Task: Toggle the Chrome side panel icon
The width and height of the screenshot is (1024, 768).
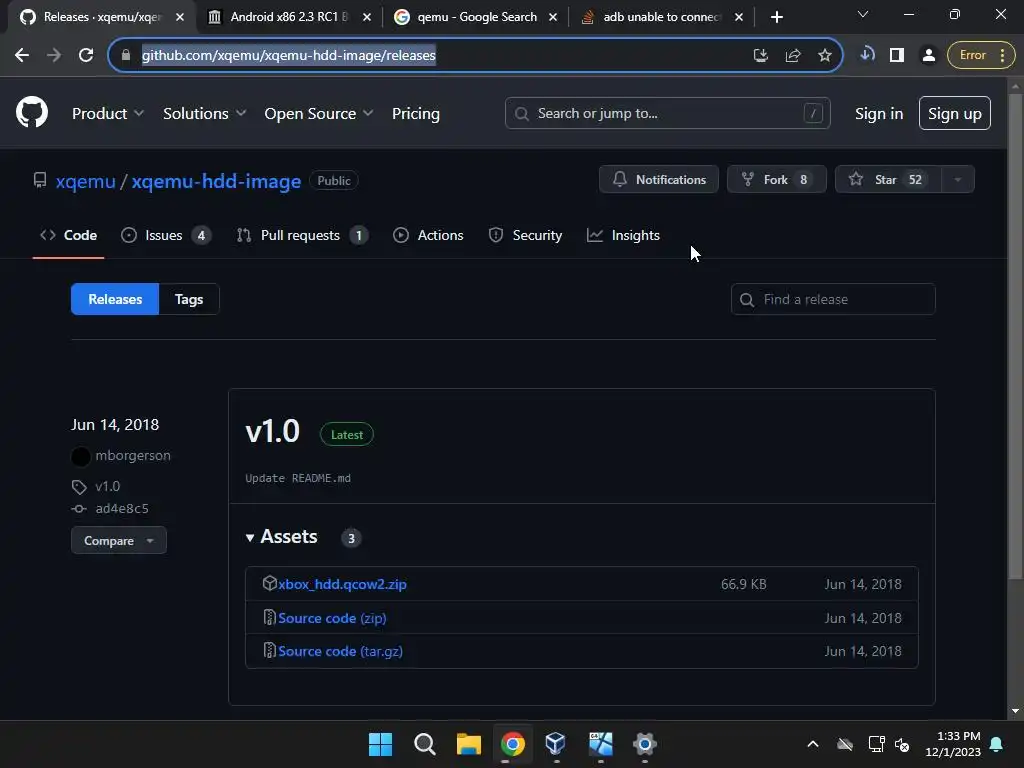Action: pyautogui.click(x=897, y=55)
